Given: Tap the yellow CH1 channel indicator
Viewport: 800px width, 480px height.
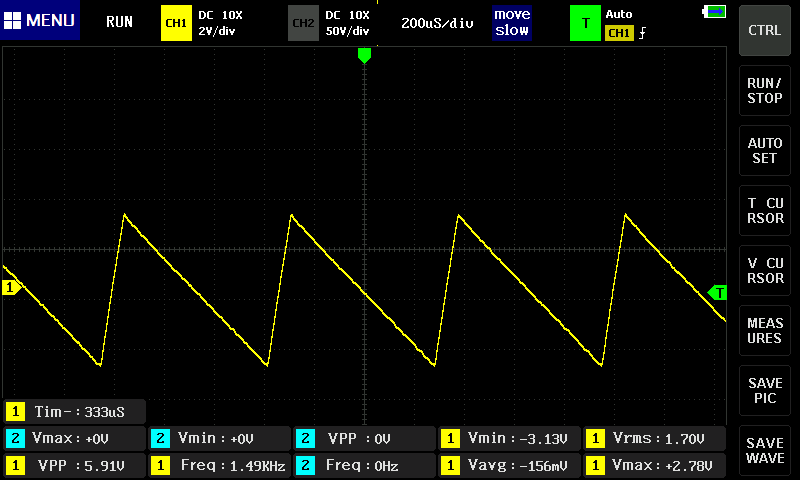Looking at the screenshot, I should click(x=176, y=22).
